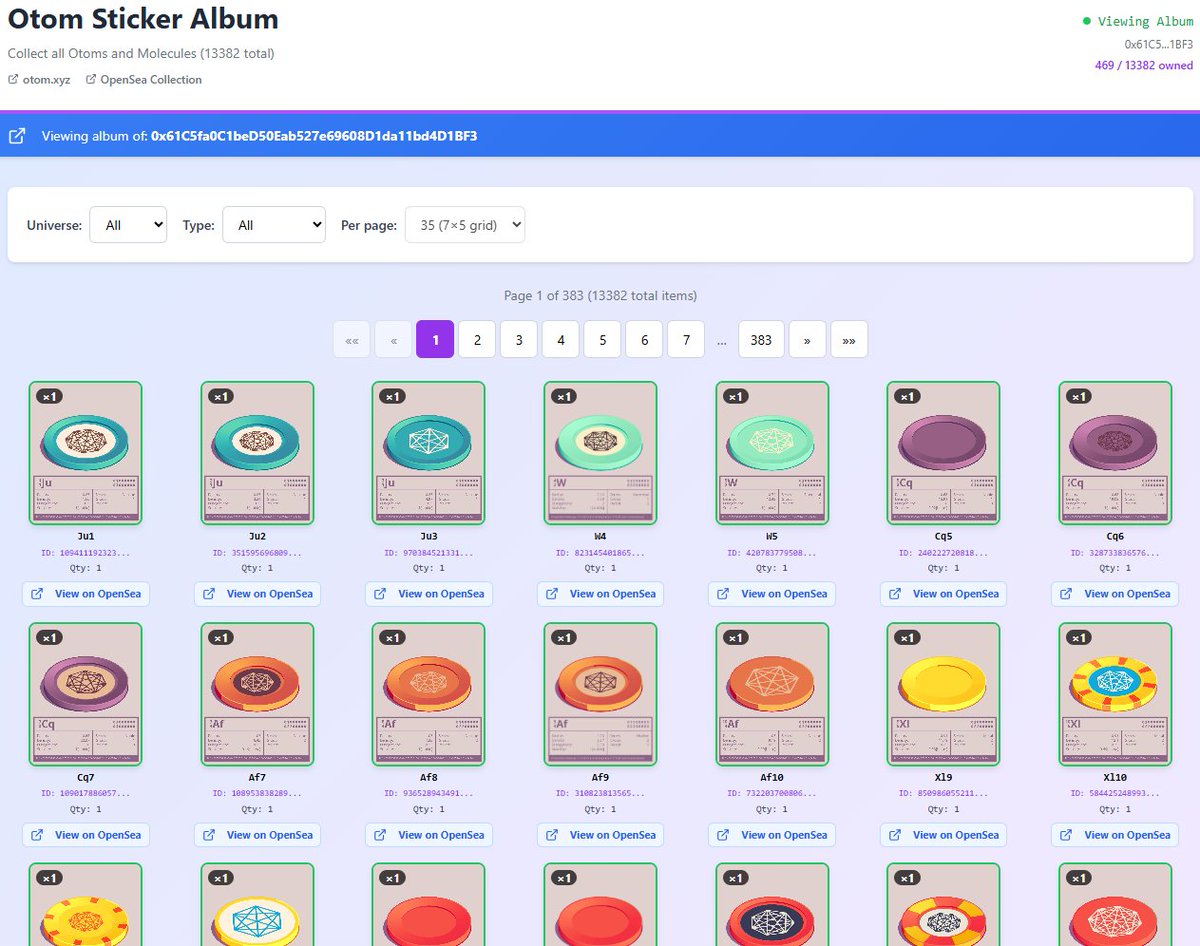Open the Ju2 sticker card
This screenshot has height=946, width=1200.
(257, 453)
